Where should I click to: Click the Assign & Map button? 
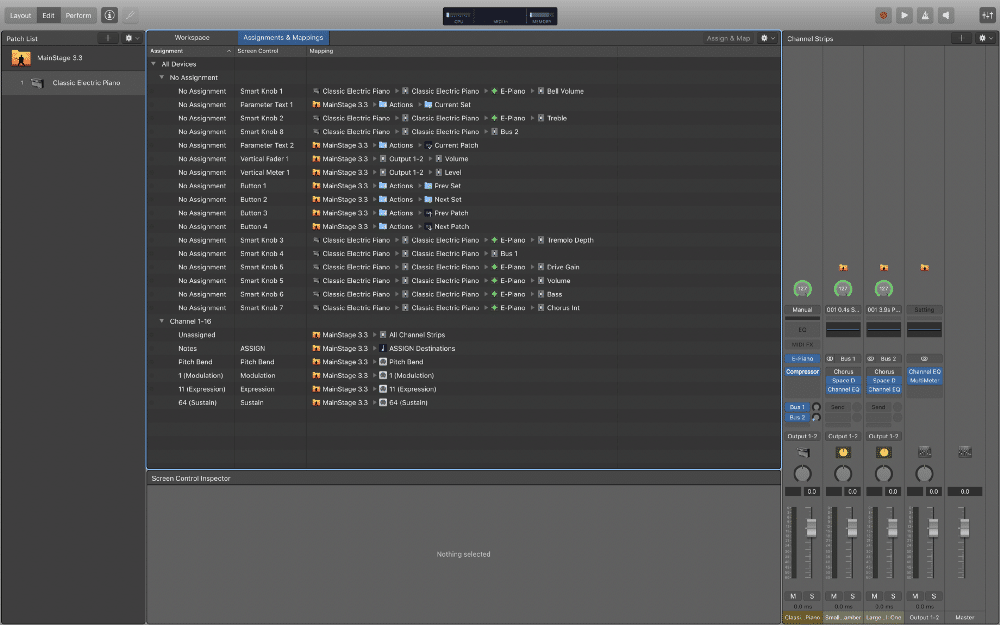coord(728,38)
